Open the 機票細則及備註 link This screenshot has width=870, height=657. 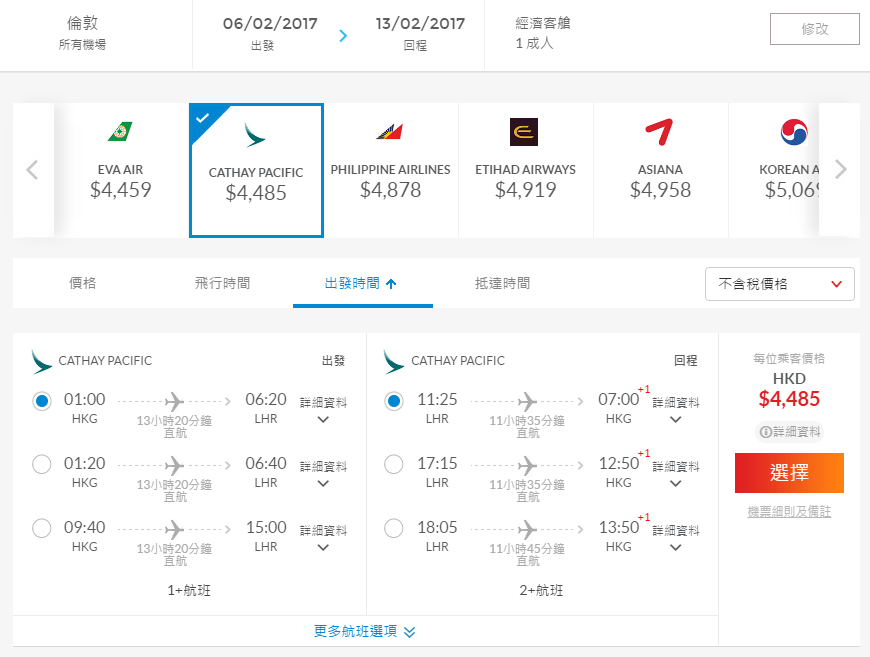(x=789, y=512)
